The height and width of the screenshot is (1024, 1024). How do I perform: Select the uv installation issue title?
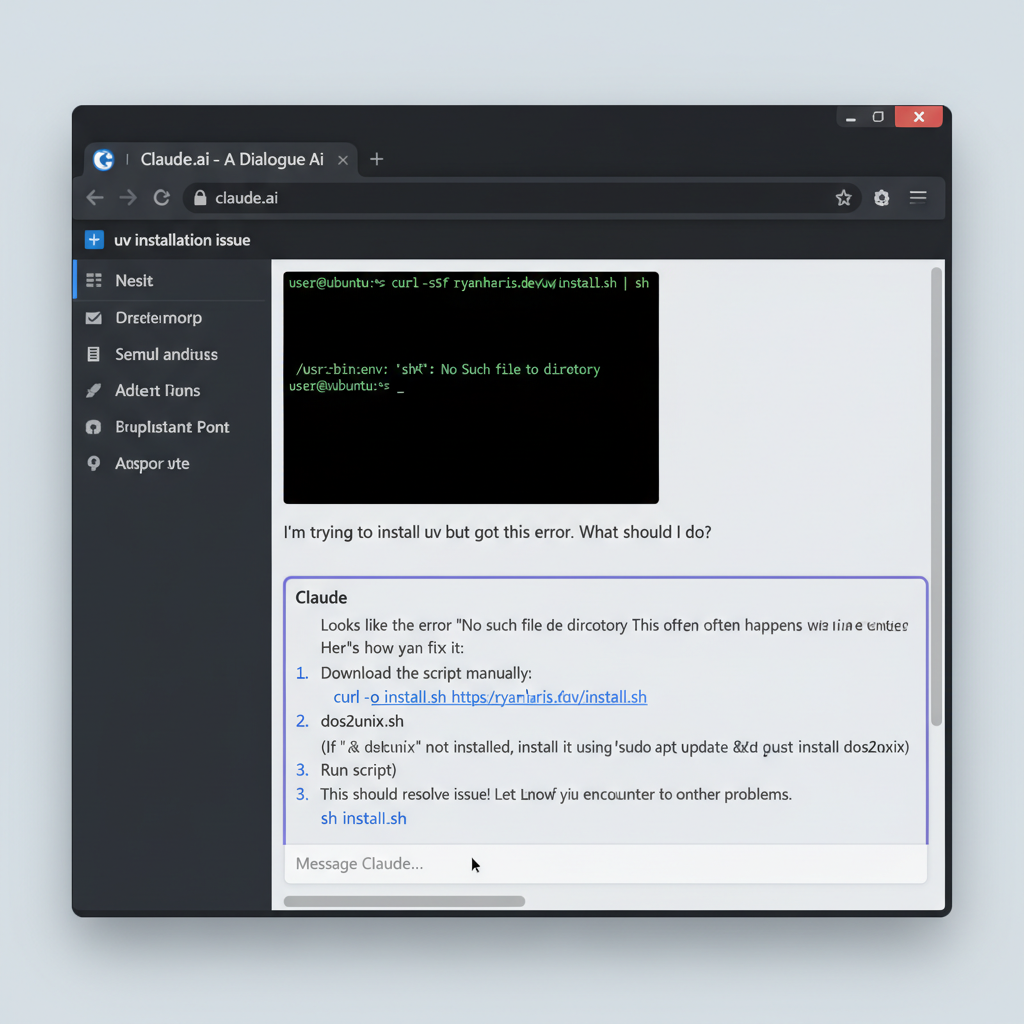pos(182,240)
